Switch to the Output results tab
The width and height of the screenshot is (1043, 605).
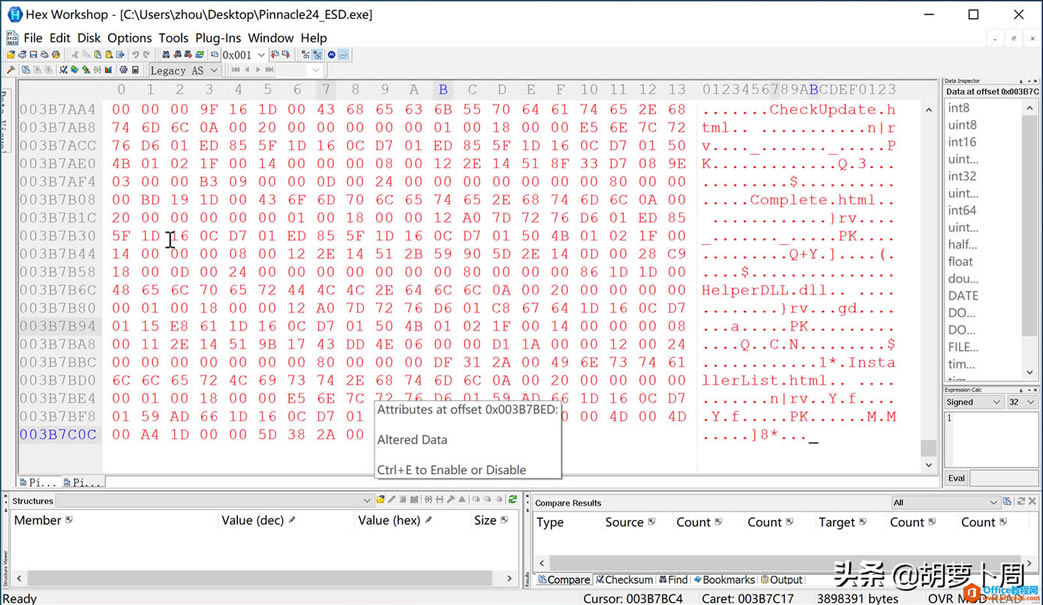pos(782,580)
